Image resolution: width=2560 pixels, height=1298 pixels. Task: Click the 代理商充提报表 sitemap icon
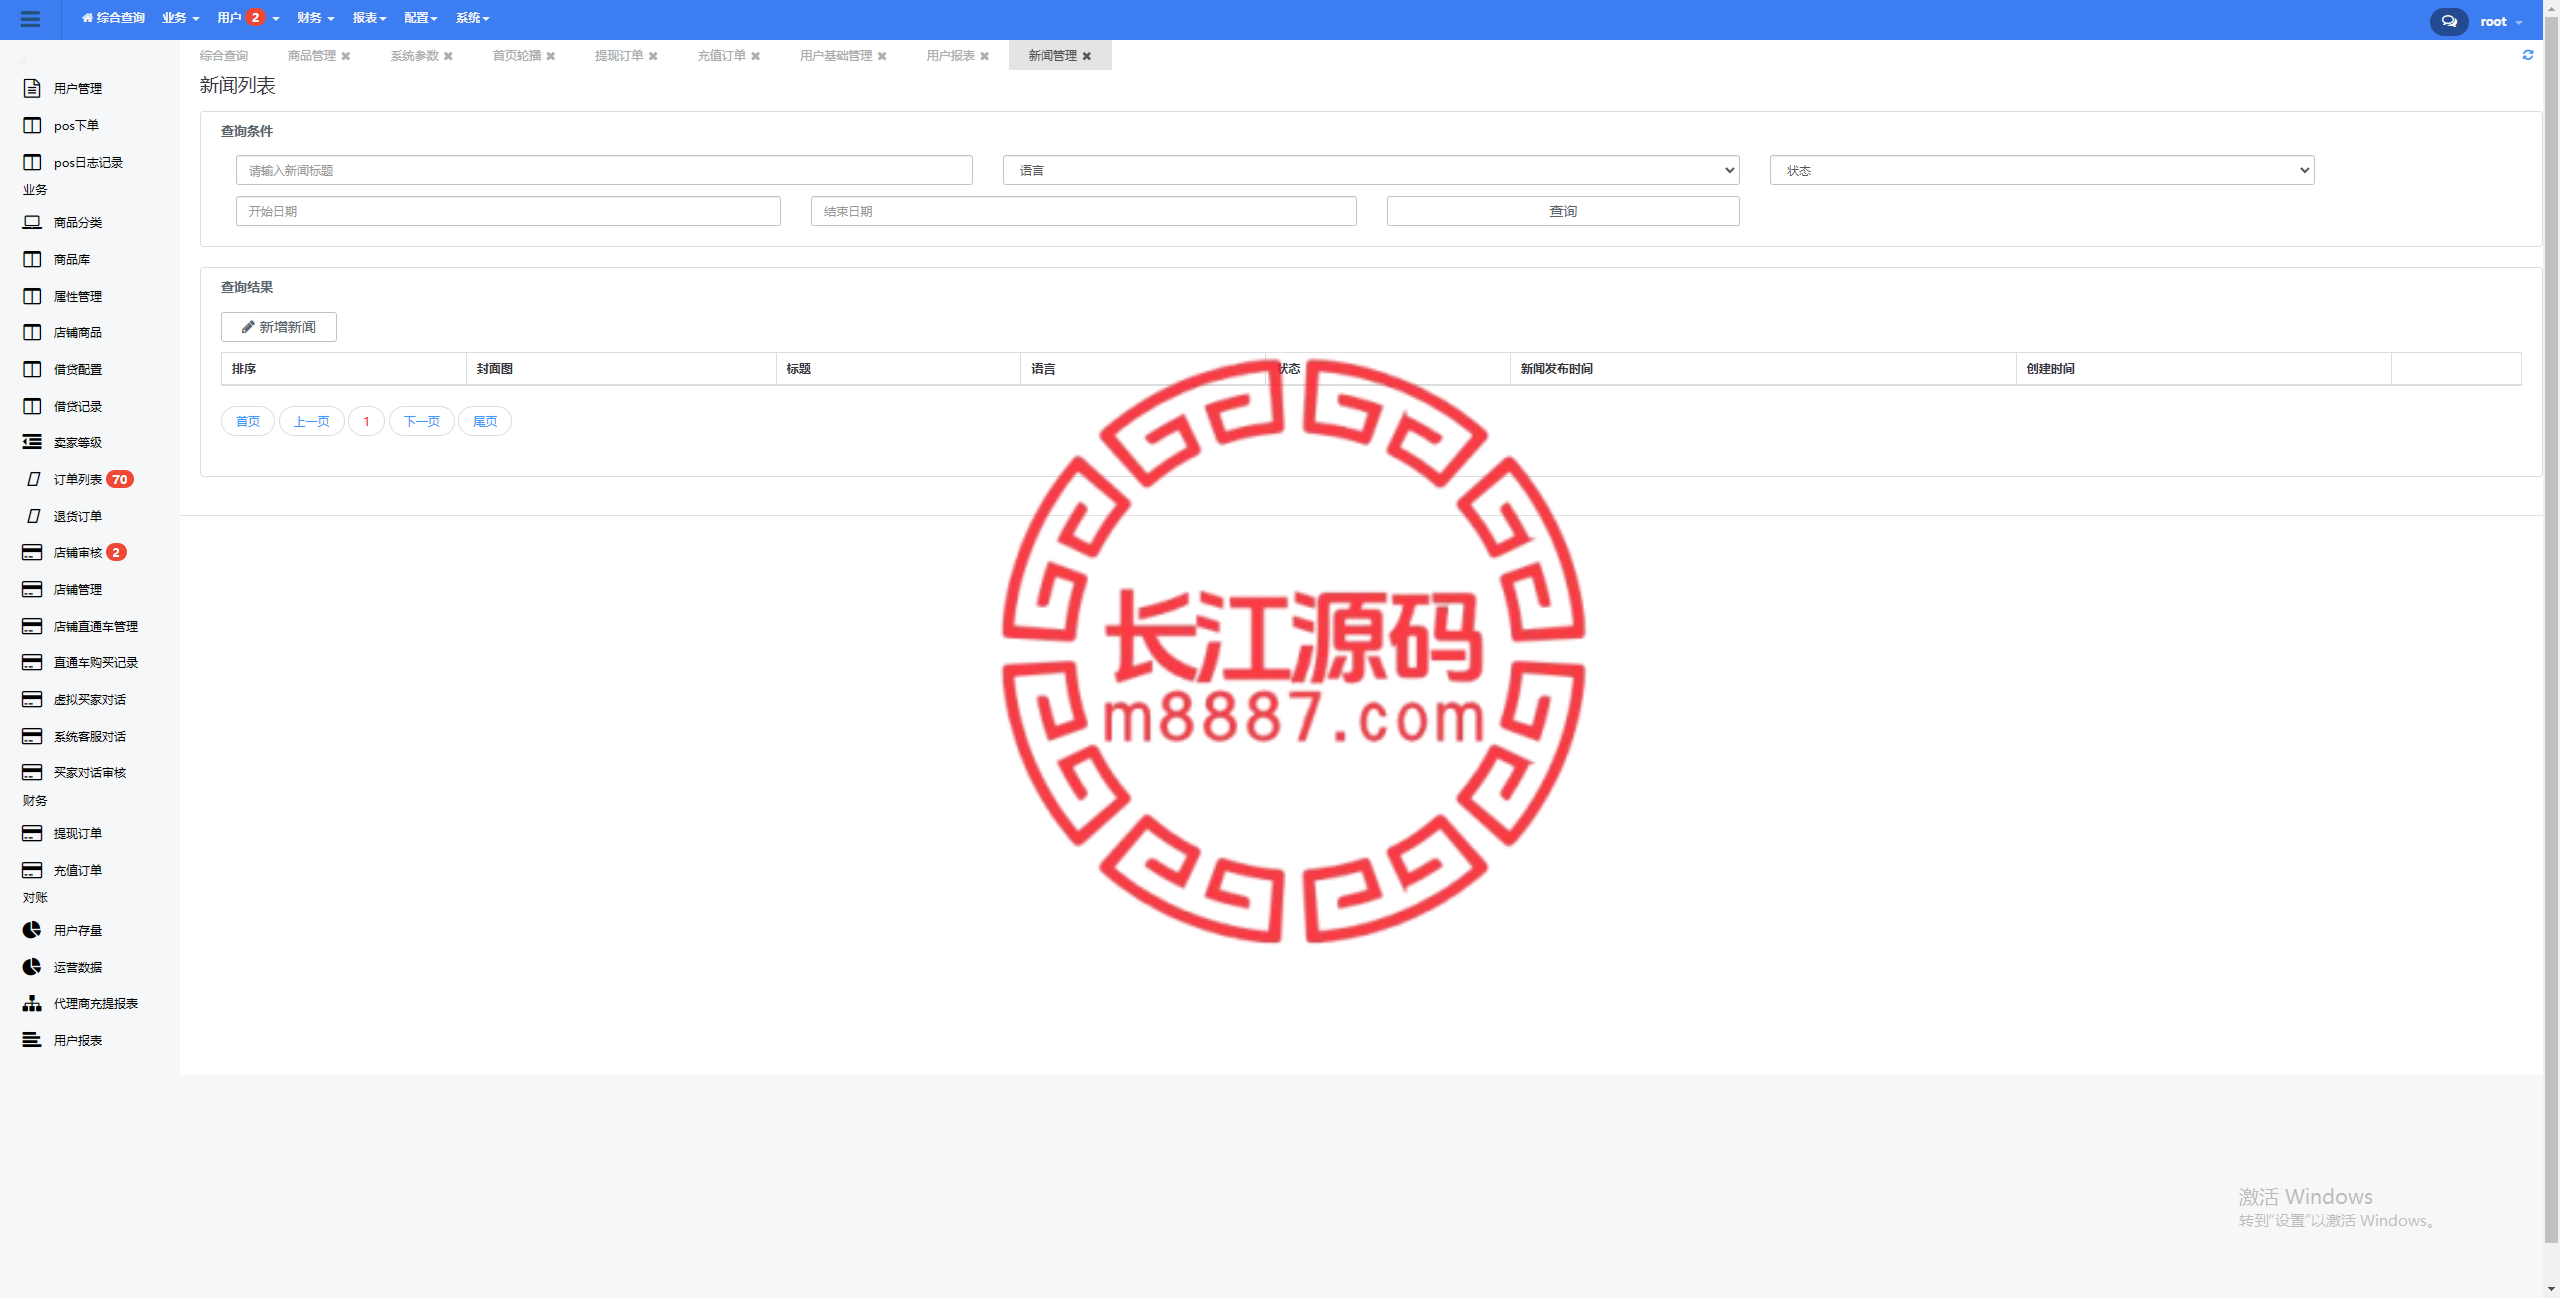(x=32, y=1003)
